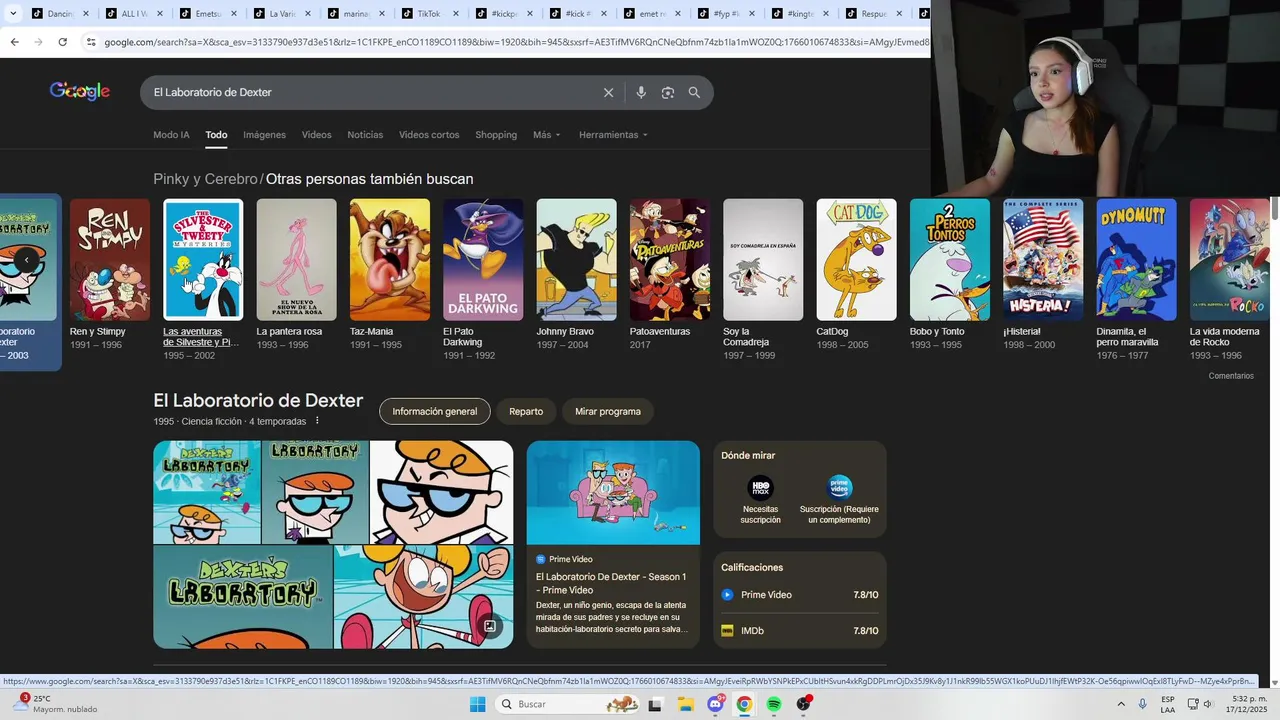Show hidden system tray icons

(1120, 704)
